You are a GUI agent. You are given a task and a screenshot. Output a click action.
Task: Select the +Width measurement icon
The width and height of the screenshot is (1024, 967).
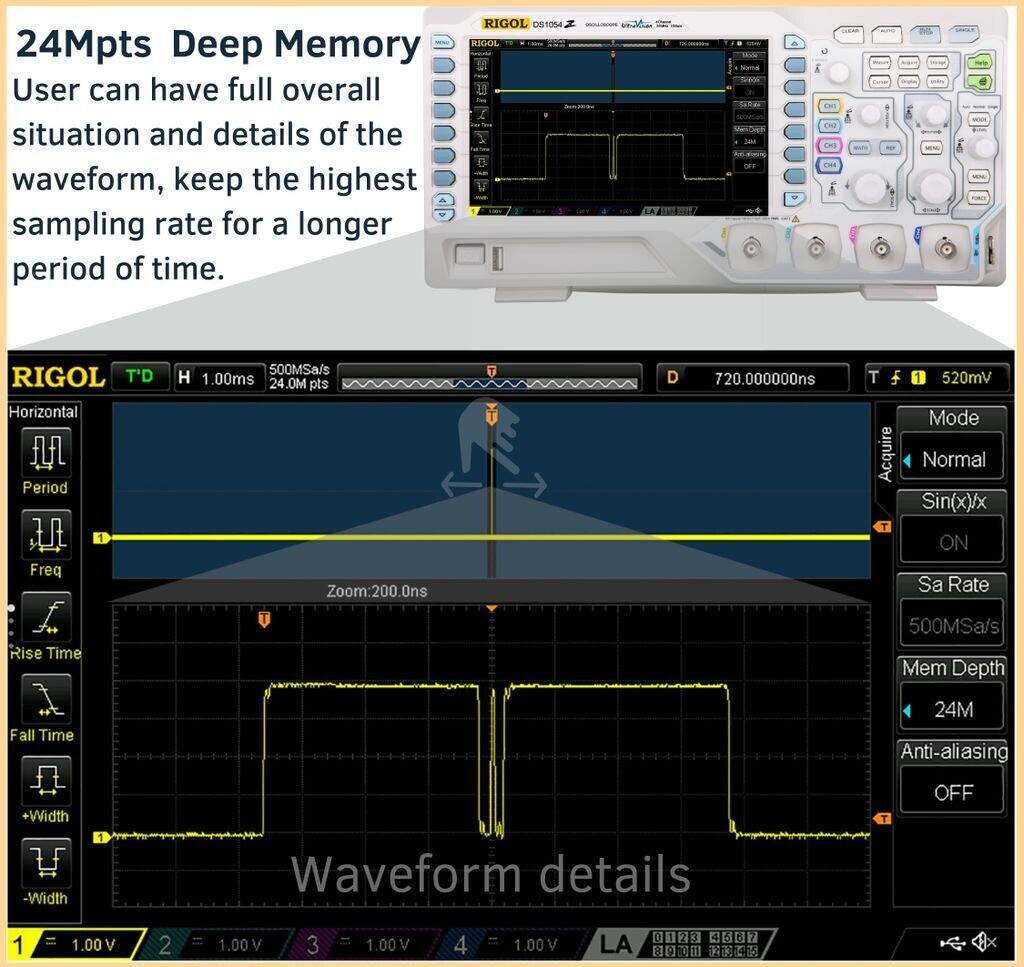click(45, 780)
